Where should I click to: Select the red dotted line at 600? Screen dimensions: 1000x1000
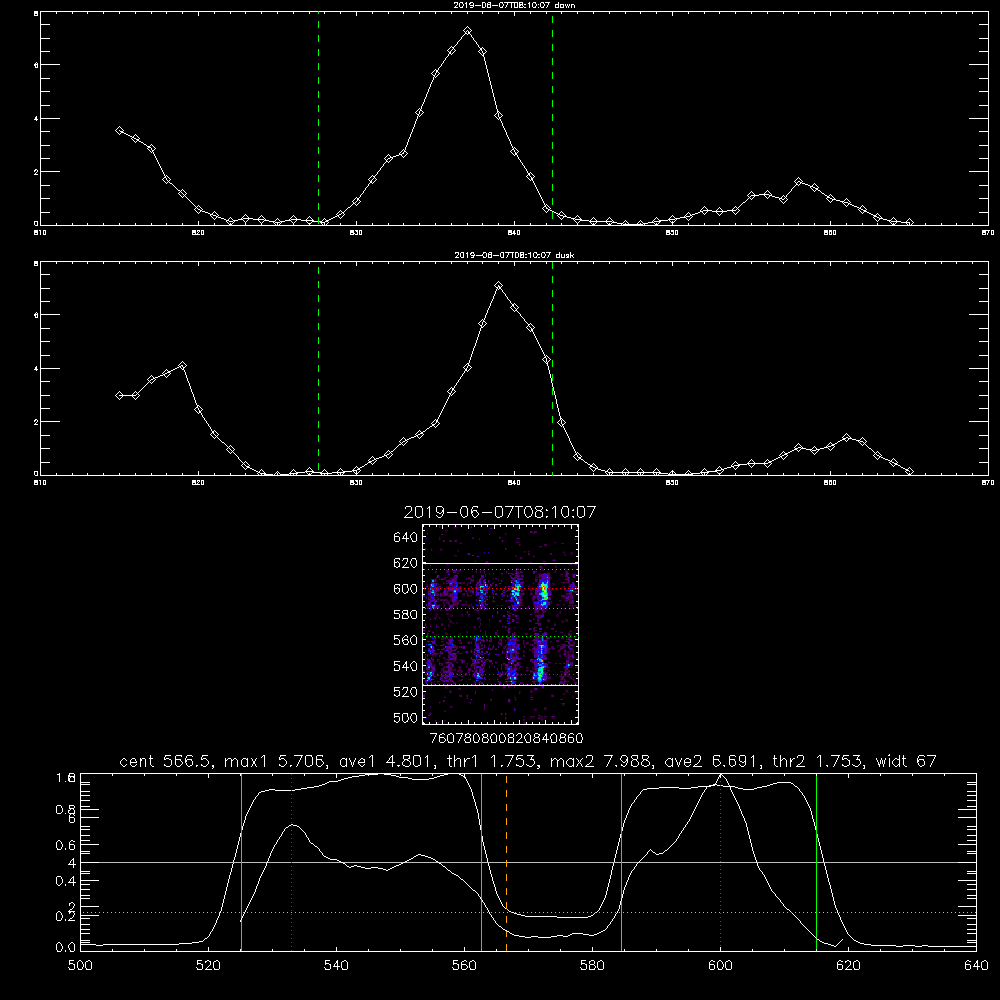[x=720, y=862]
